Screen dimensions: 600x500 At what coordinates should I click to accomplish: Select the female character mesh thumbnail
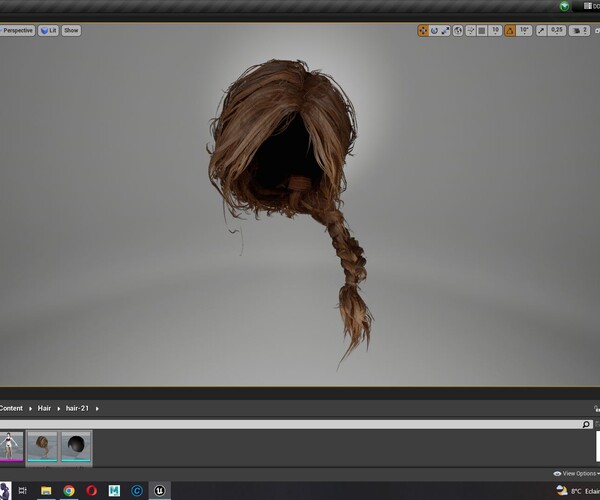11,446
